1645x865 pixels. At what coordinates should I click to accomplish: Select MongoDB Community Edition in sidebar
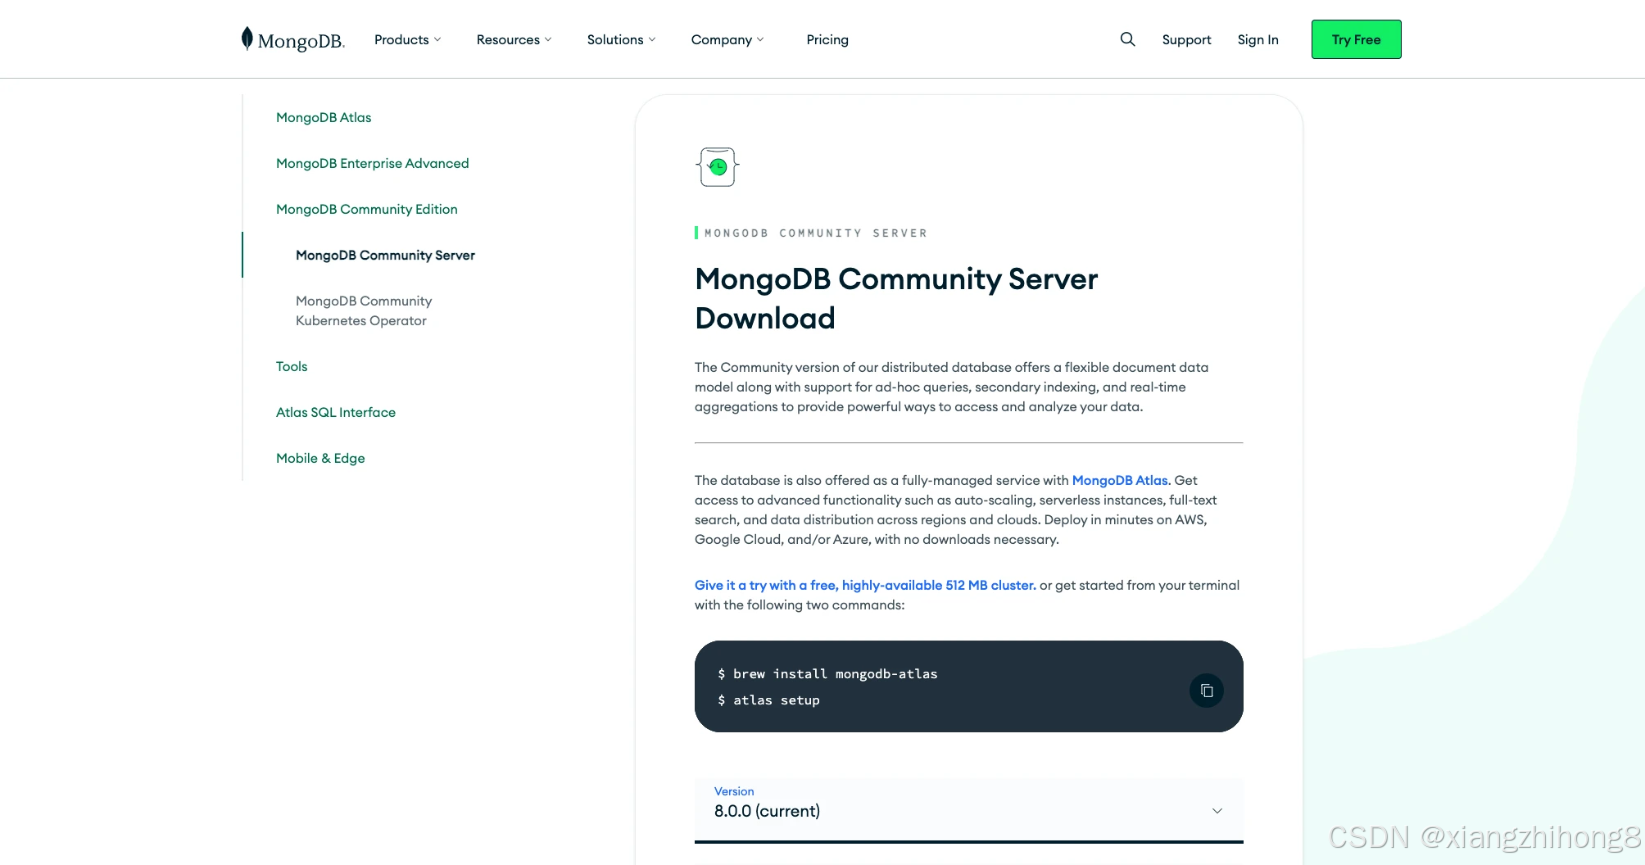click(x=366, y=209)
